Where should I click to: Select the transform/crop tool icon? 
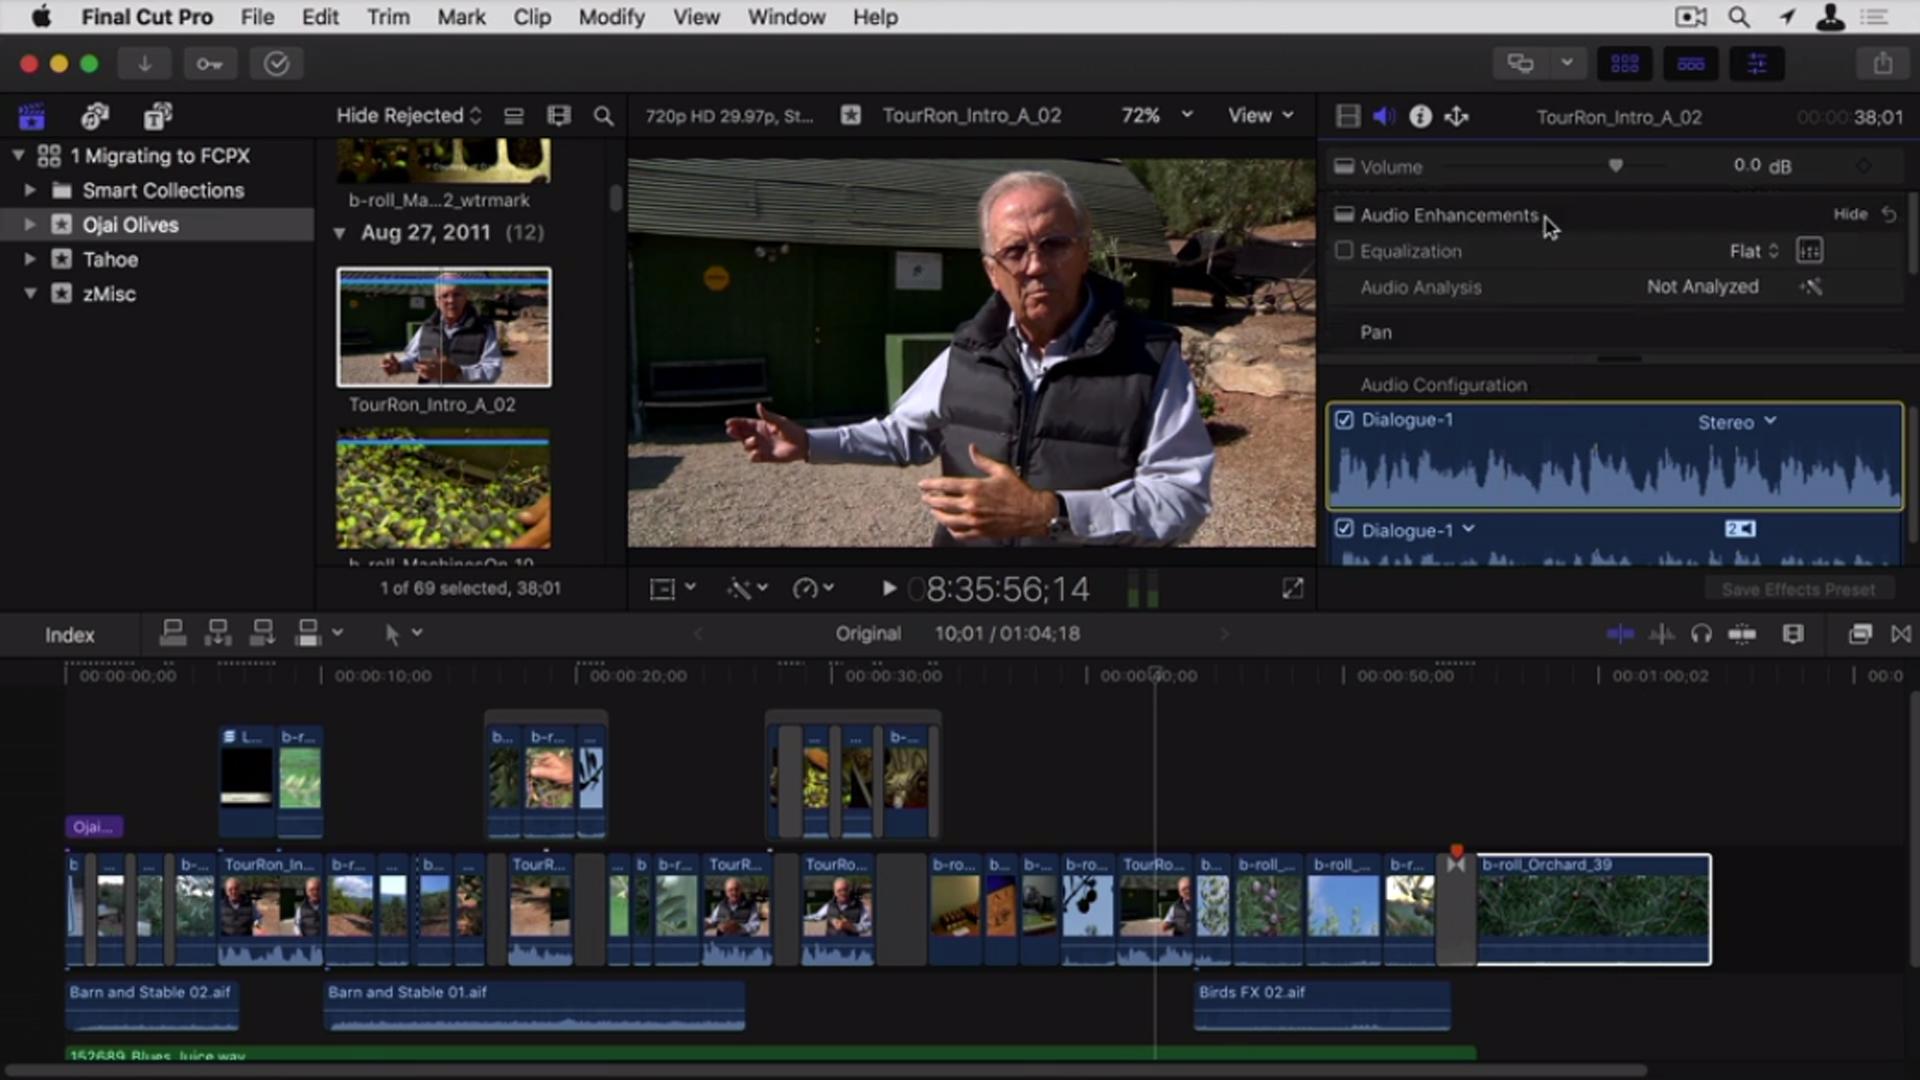(x=665, y=588)
